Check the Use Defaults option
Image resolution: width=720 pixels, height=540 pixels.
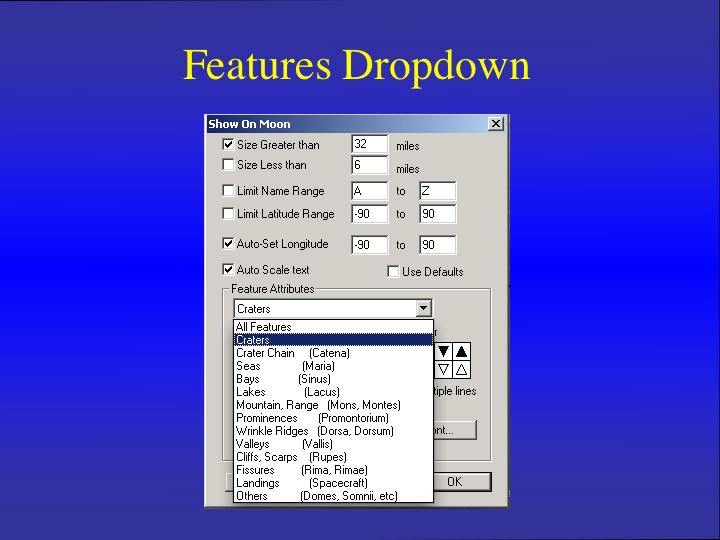pyautogui.click(x=393, y=271)
